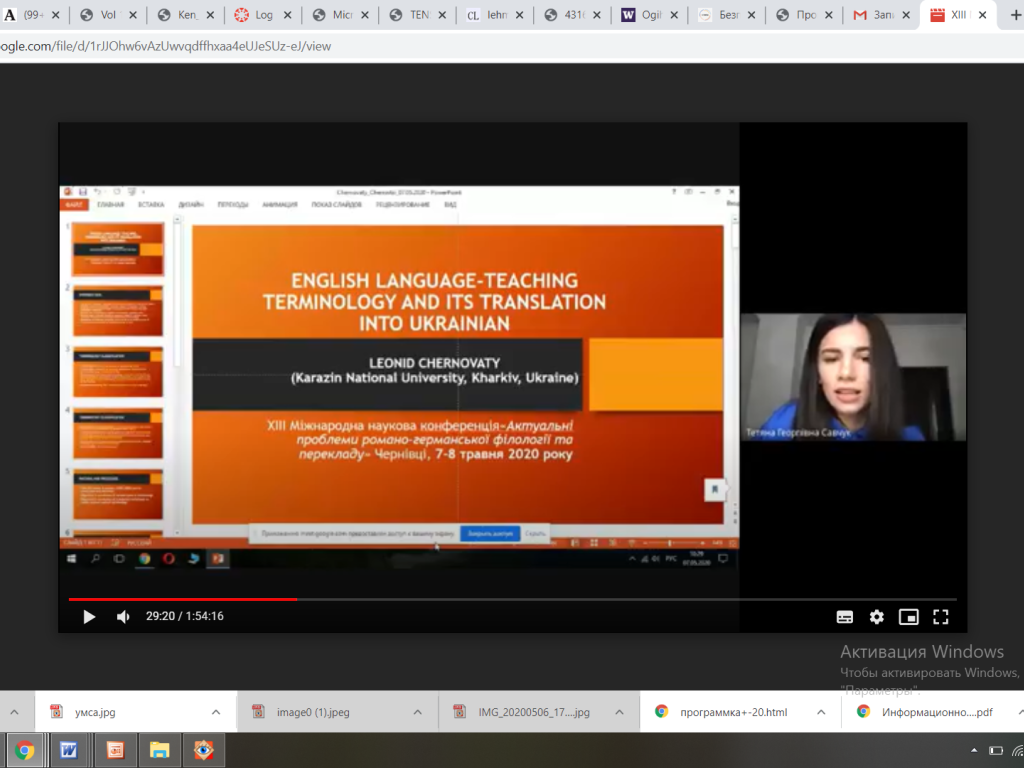Viewport: 1024px width, 768px height.
Task: Open a new browser tab
Action: pyautogui.click(x=1015, y=14)
